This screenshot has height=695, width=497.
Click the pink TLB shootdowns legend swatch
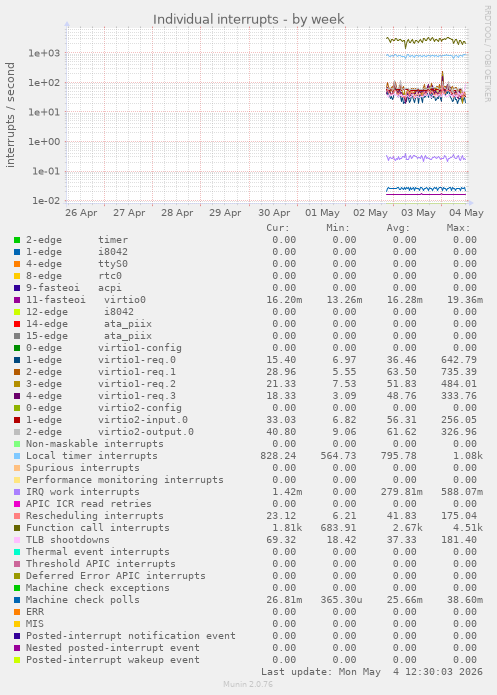click(17, 540)
